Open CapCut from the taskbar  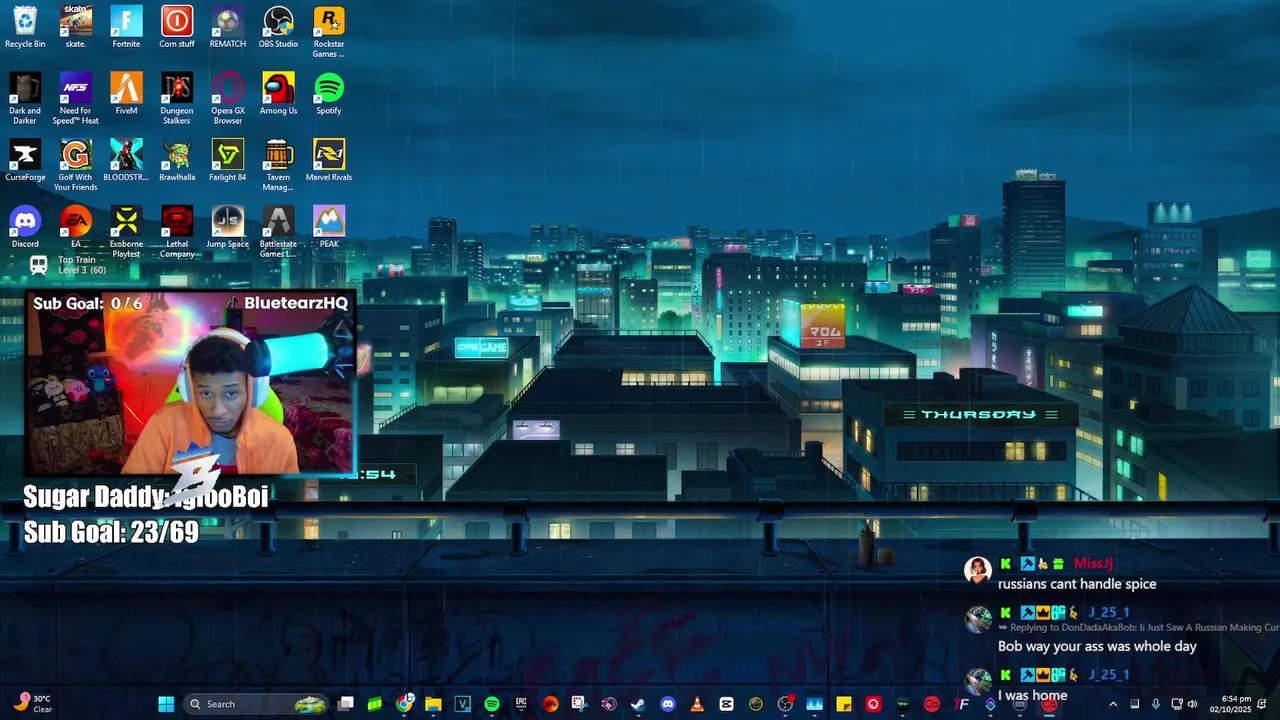click(726, 704)
